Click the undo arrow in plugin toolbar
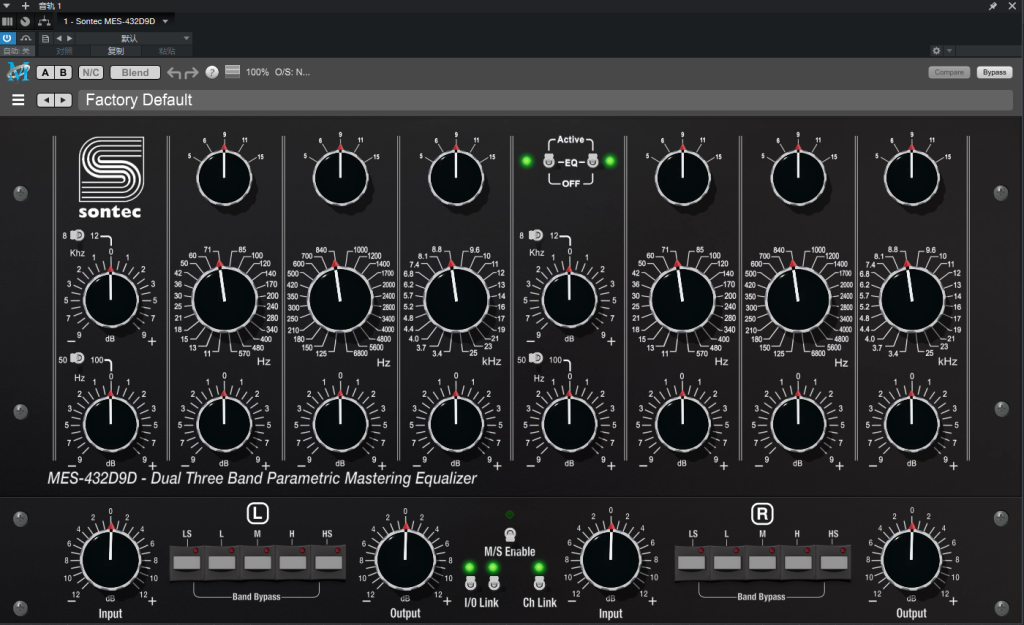This screenshot has width=1024, height=625. [x=174, y=72]
